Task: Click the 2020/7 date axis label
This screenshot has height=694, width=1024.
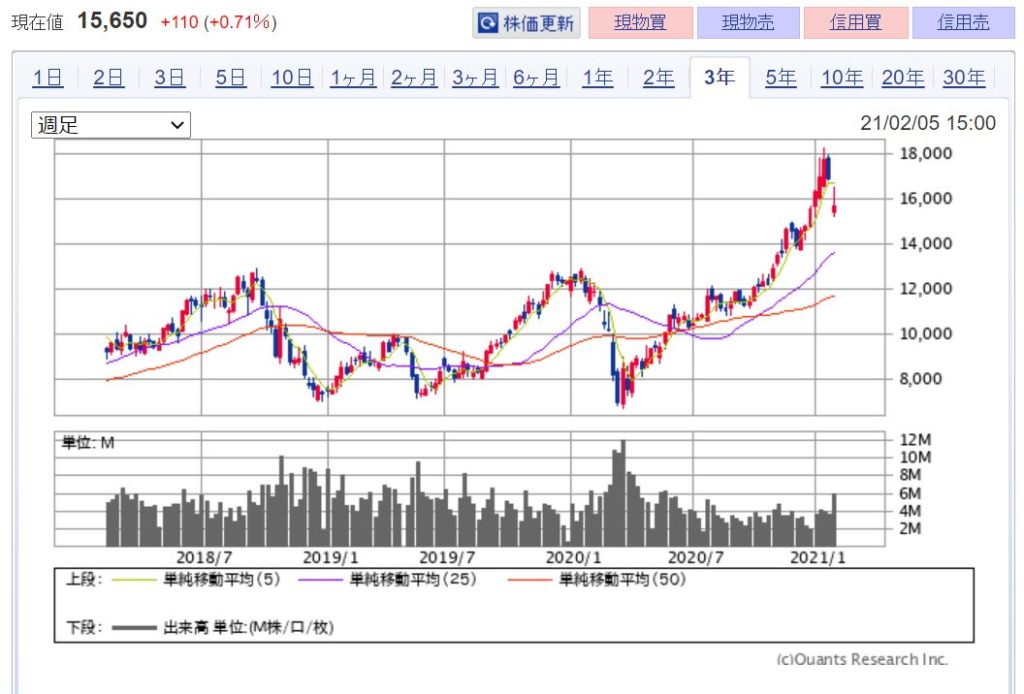Action: point(696,558)
